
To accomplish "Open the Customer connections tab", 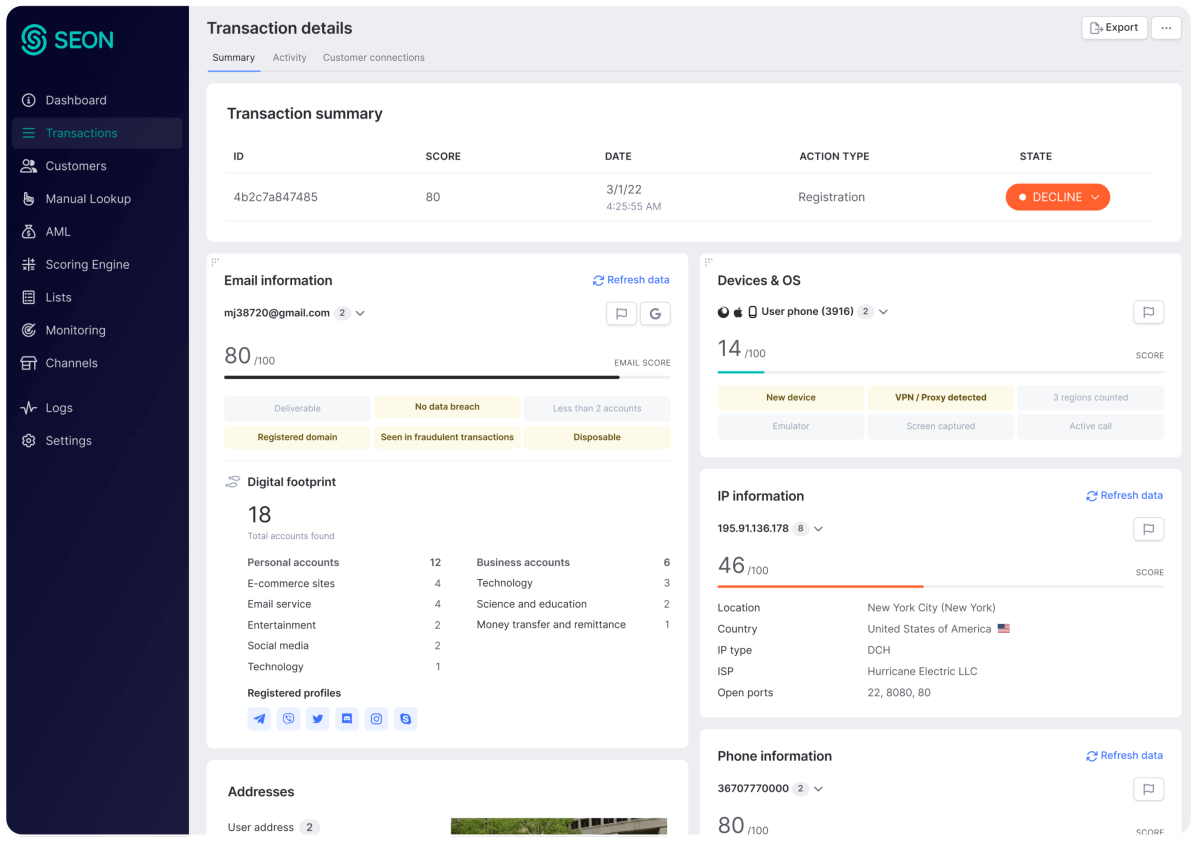I will [373, 58].
